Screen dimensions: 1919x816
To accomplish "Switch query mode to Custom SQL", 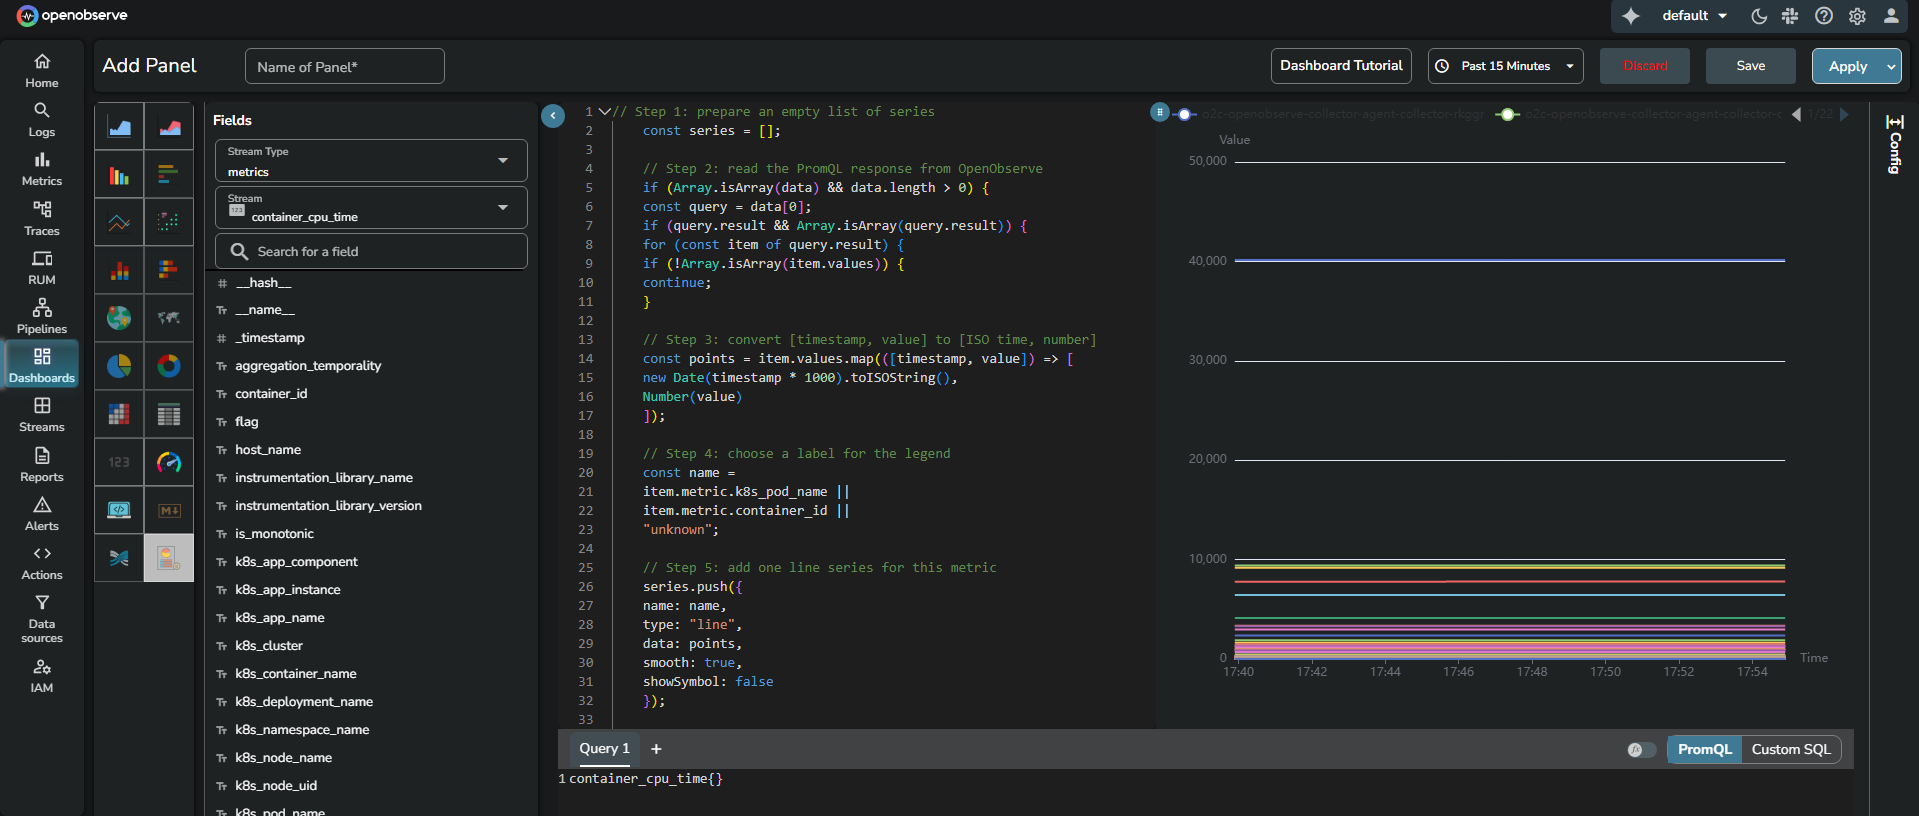I will (1790, 750).
